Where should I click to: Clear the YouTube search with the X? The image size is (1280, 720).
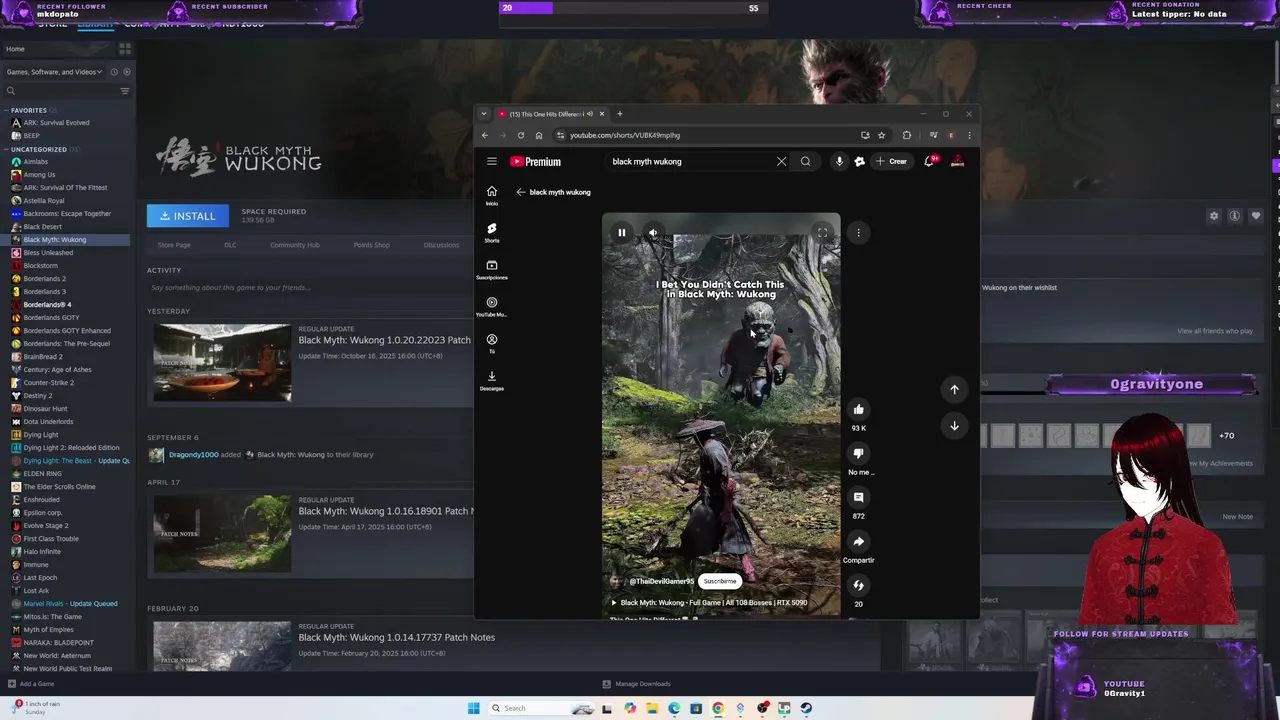[781, 161]
